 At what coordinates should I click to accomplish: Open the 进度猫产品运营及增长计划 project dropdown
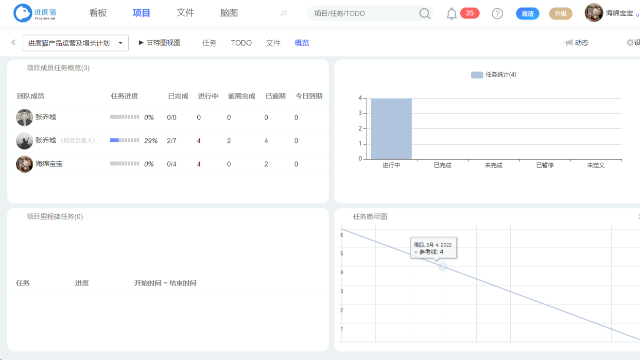point(76,43)
